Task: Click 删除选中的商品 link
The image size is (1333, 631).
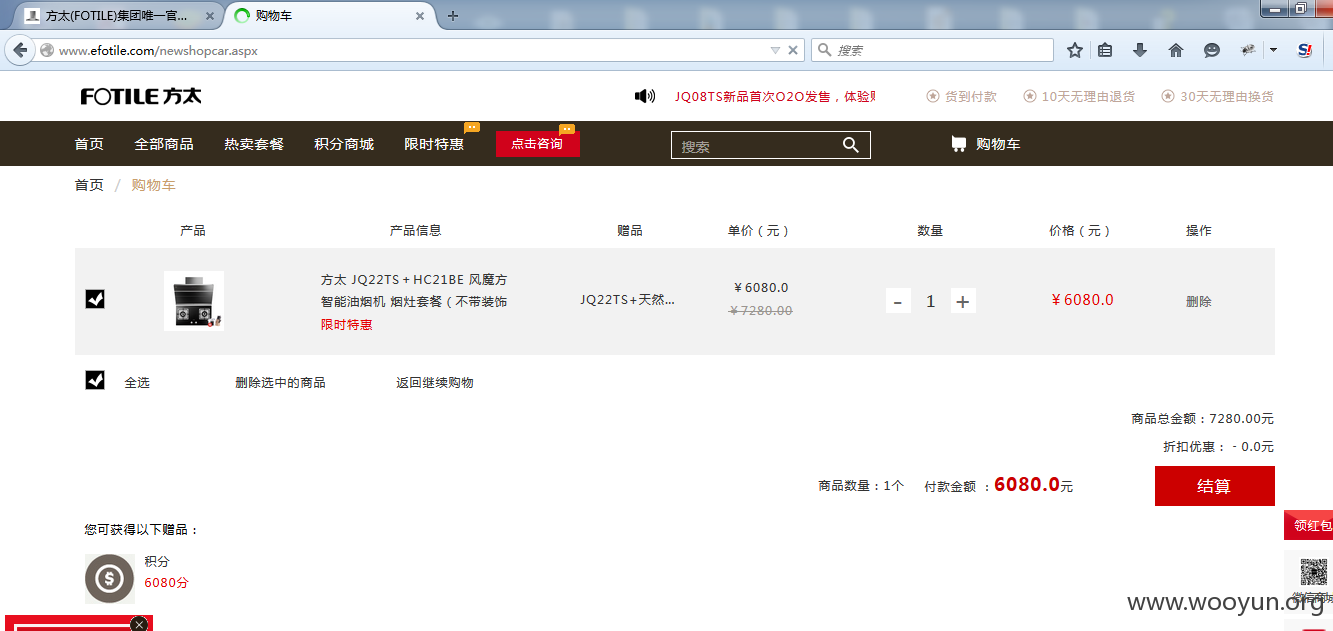Action: click(280, 382)
